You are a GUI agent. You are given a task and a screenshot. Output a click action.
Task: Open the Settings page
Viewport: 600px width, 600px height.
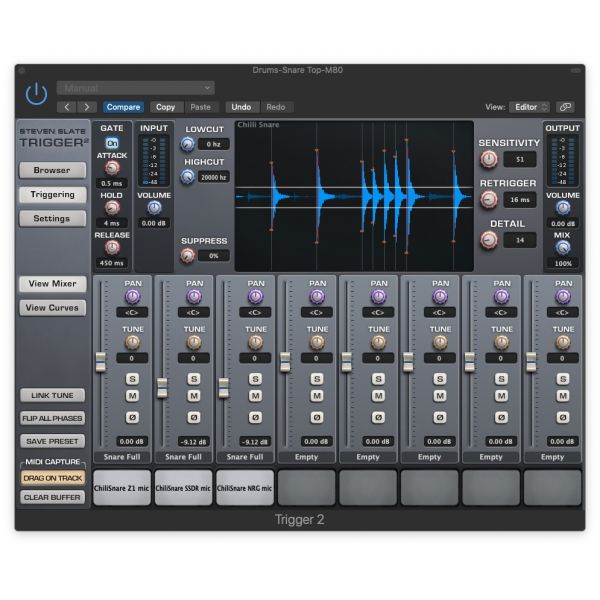pos(52,218)
